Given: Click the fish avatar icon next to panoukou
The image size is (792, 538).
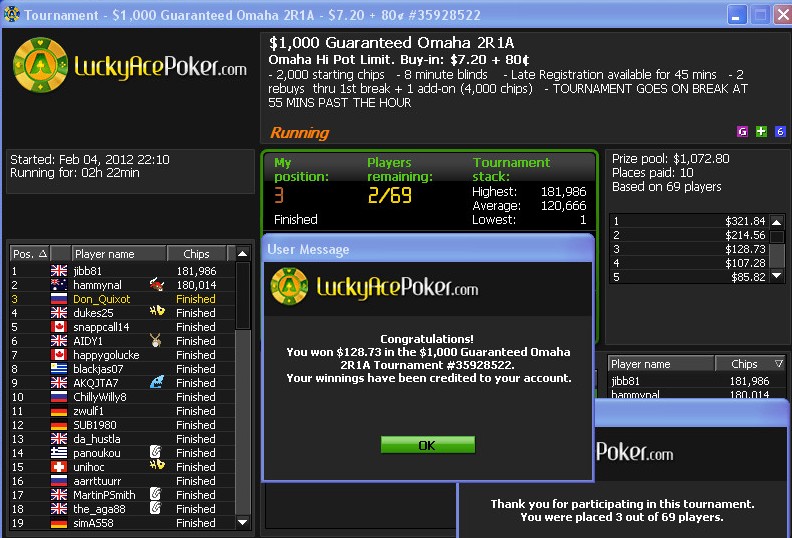Looking at the screenshot, I should pyautogui.click(x=156, y=452).
